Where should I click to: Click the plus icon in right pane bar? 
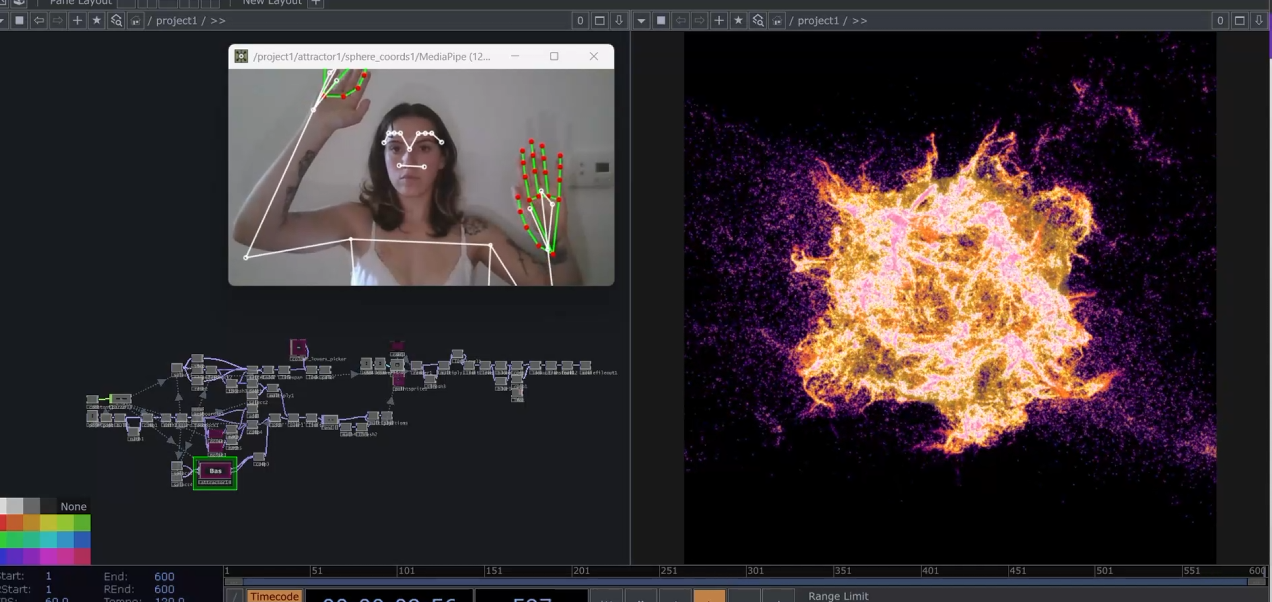click(719, 20)
